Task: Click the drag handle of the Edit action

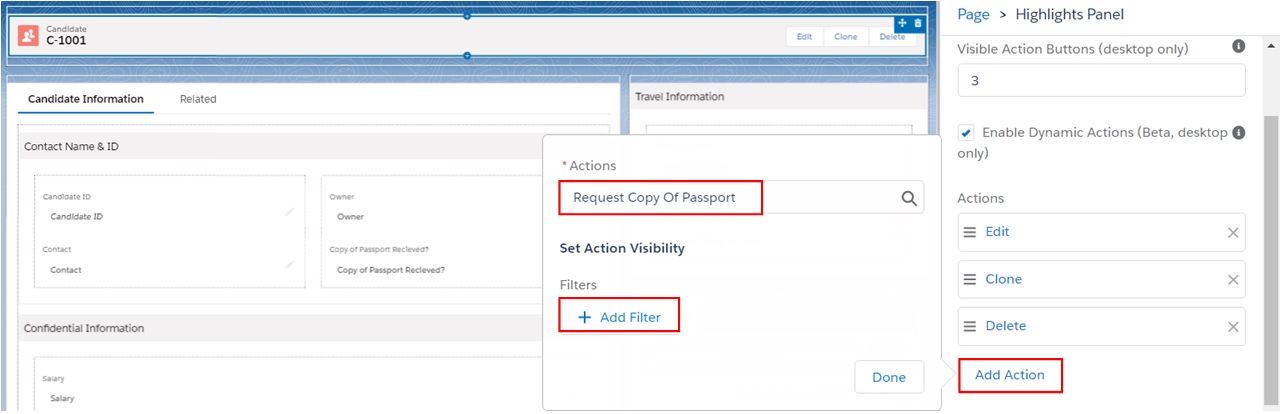Action: click(969, 232)
